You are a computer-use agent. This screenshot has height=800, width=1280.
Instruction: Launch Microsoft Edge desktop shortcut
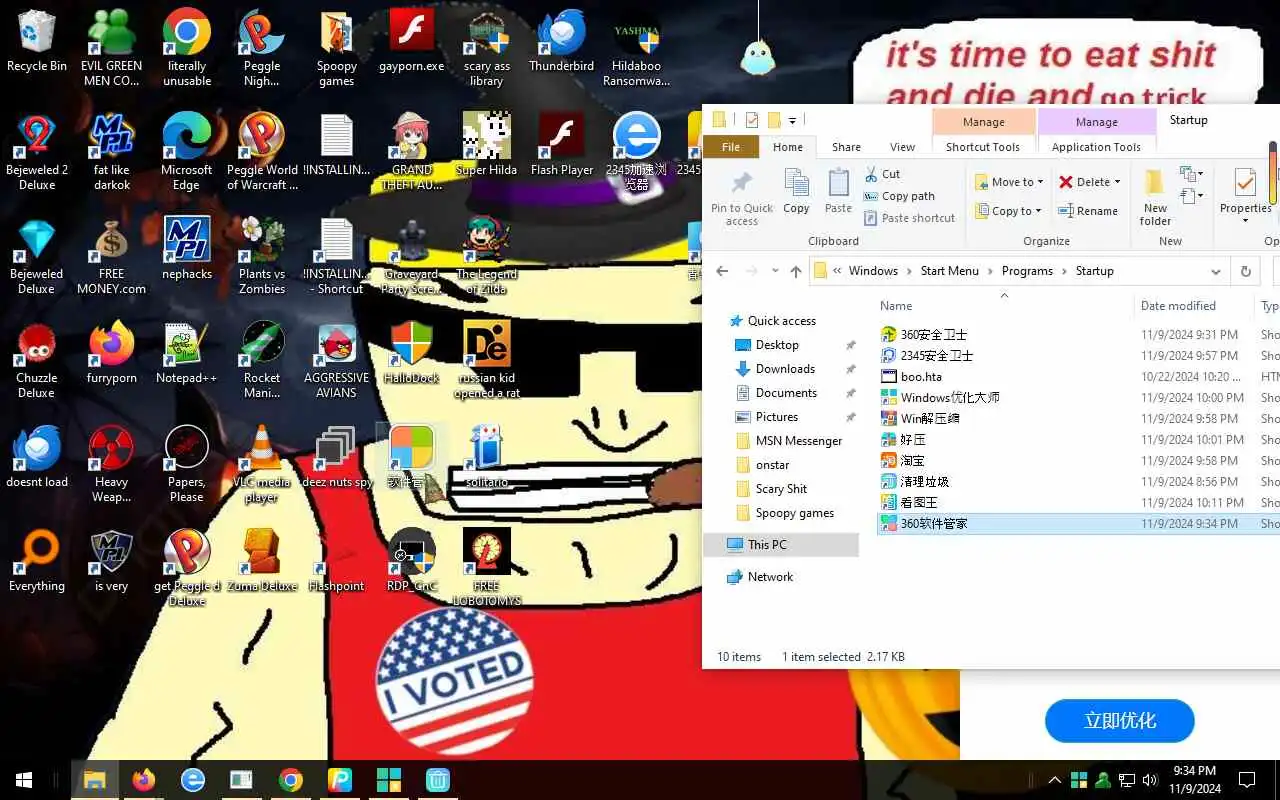tap(187, 152)
